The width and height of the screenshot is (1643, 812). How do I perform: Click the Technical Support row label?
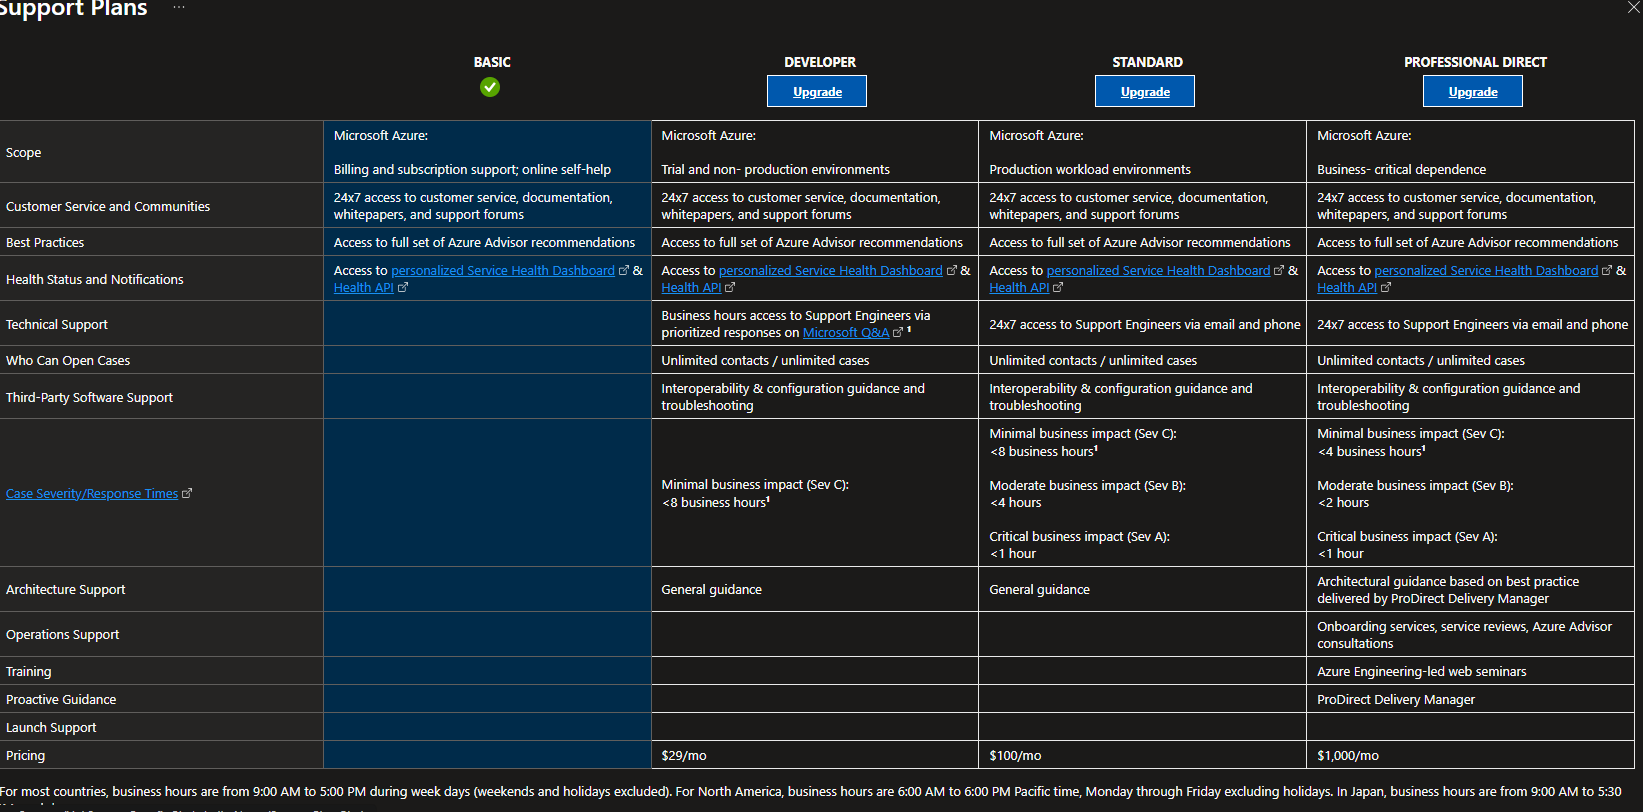57,325
